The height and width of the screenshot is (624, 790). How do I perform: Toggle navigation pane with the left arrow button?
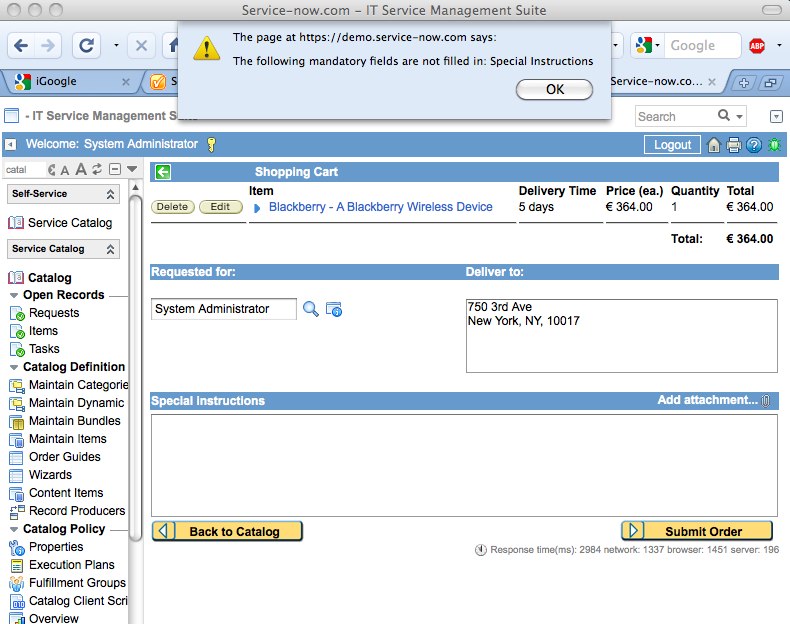11,145
